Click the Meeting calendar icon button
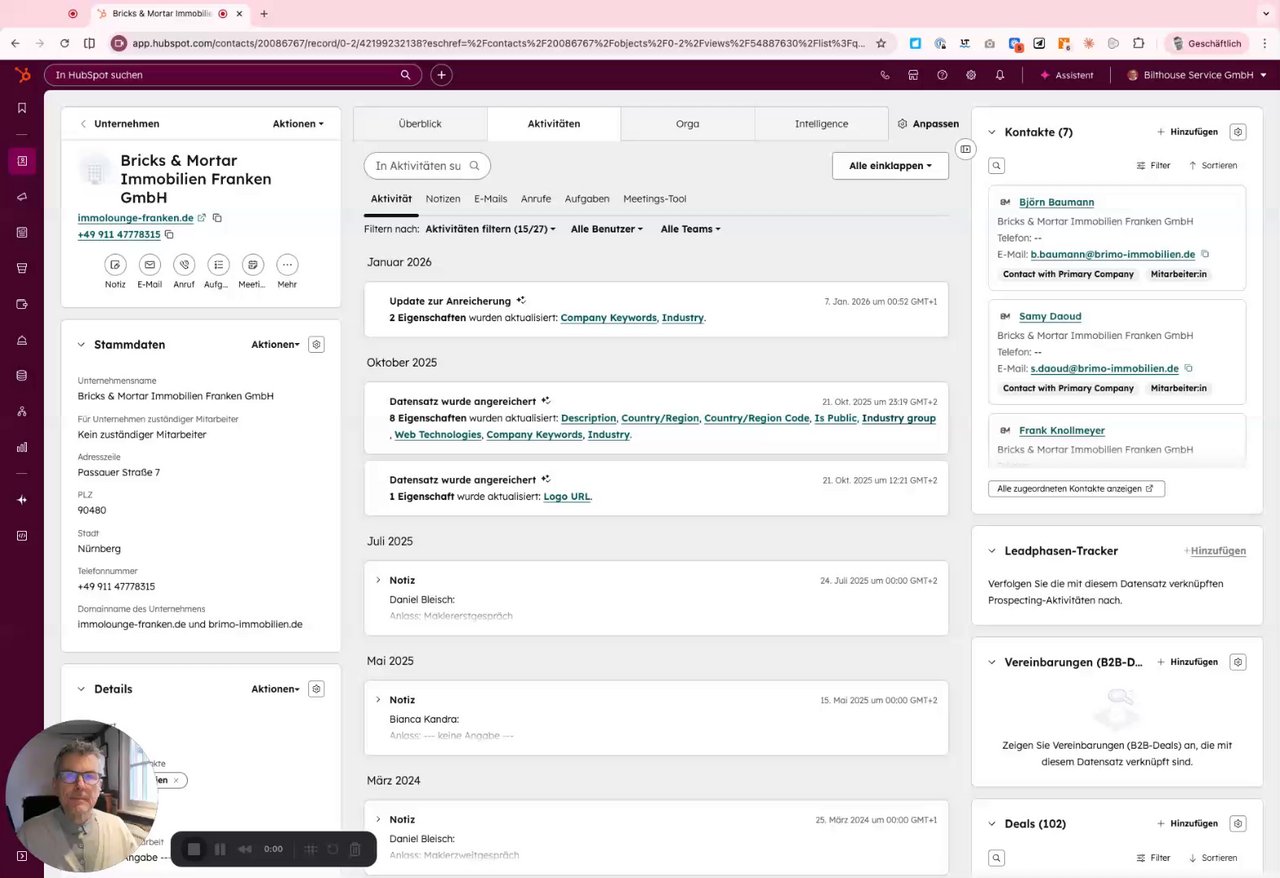The image size is (1280, 878). tap(253, 265)
